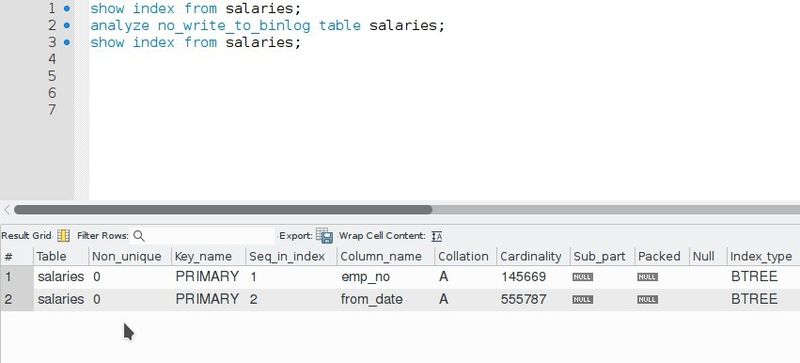Click the Packed column header
The image size is (800, 363).
point(662,256)
